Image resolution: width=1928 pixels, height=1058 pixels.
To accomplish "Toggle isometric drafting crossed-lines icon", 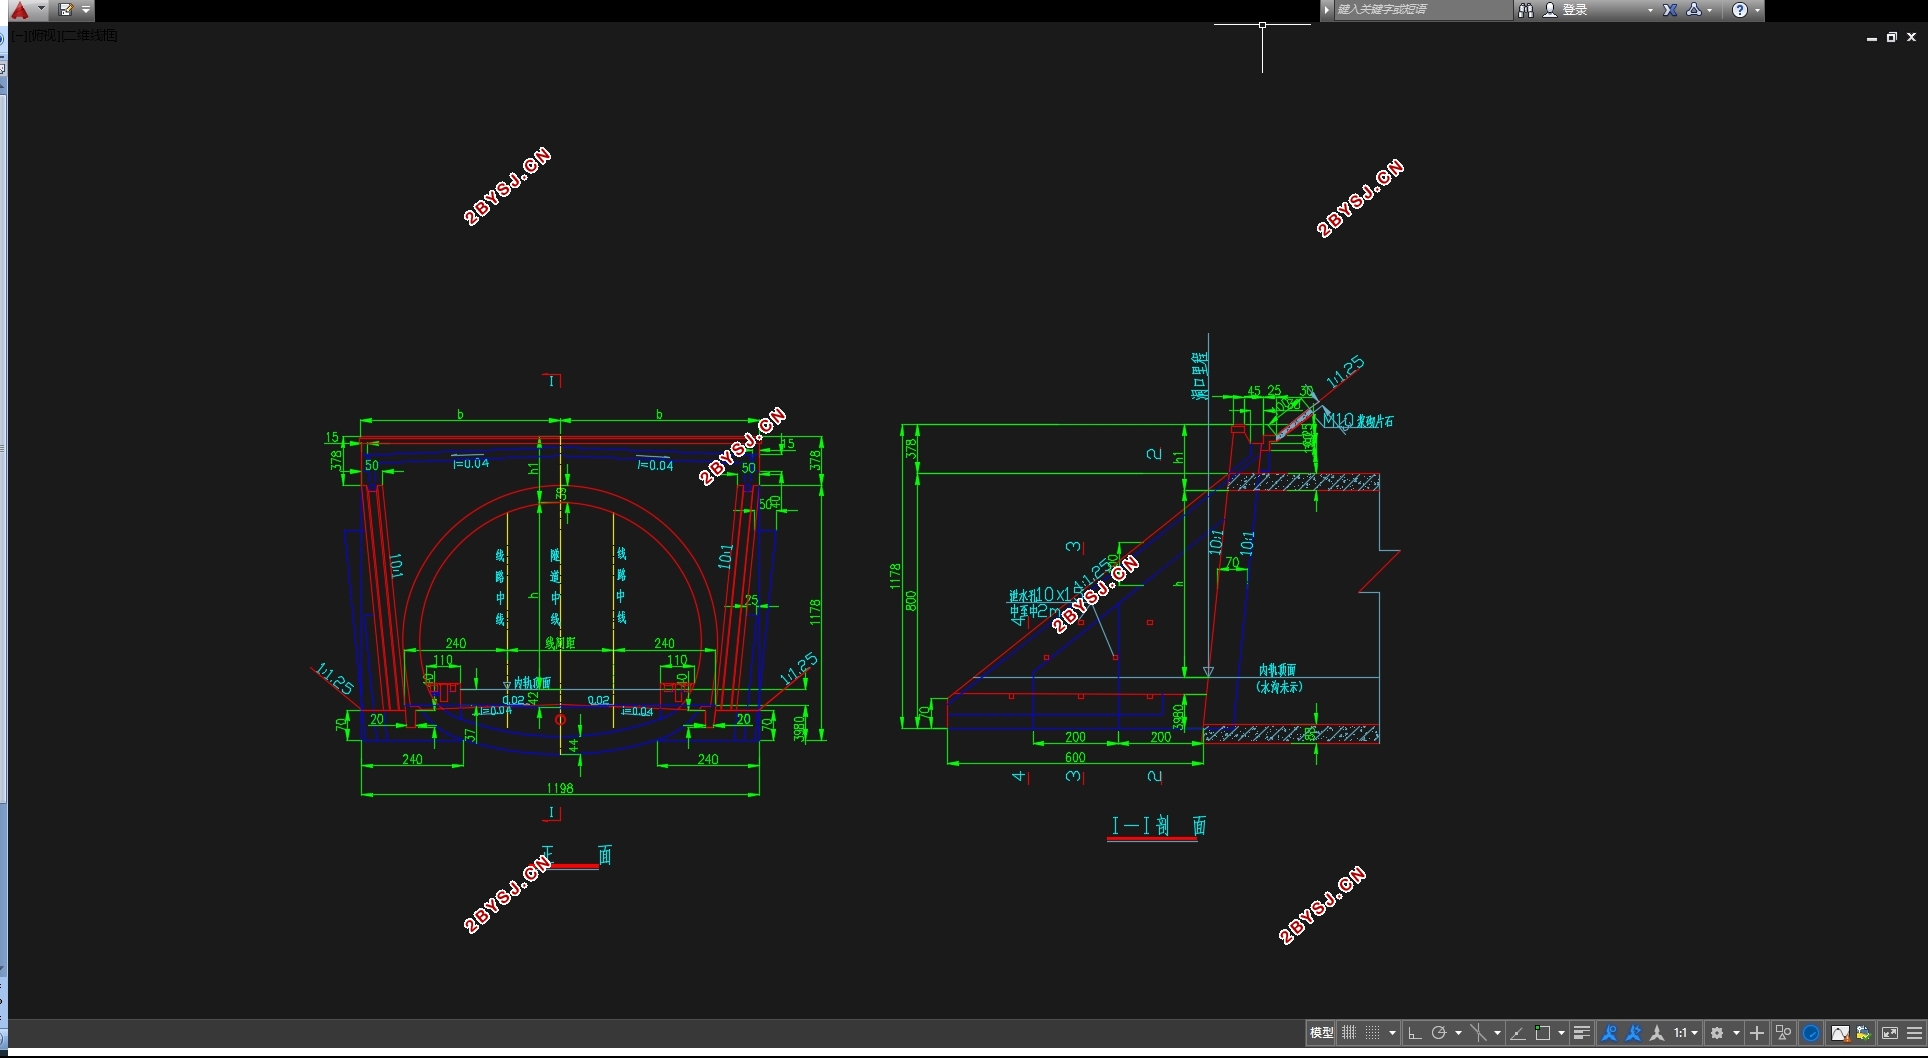I will (1479, 1033).
